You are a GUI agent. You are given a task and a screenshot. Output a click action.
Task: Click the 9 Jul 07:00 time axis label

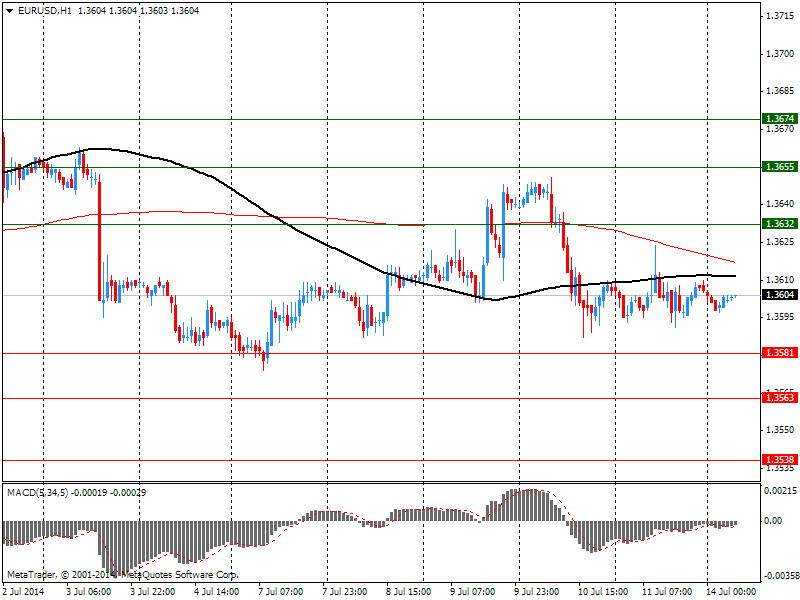[472, 592]
